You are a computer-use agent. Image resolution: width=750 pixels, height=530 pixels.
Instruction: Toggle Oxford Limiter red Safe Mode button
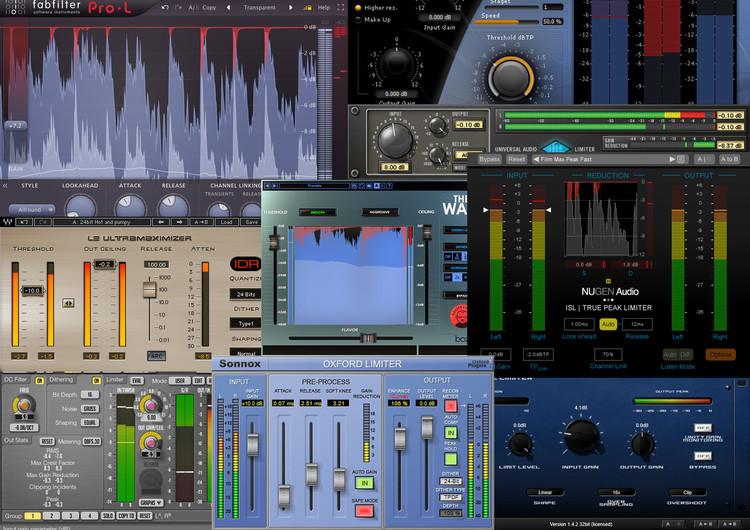[364, 511]
